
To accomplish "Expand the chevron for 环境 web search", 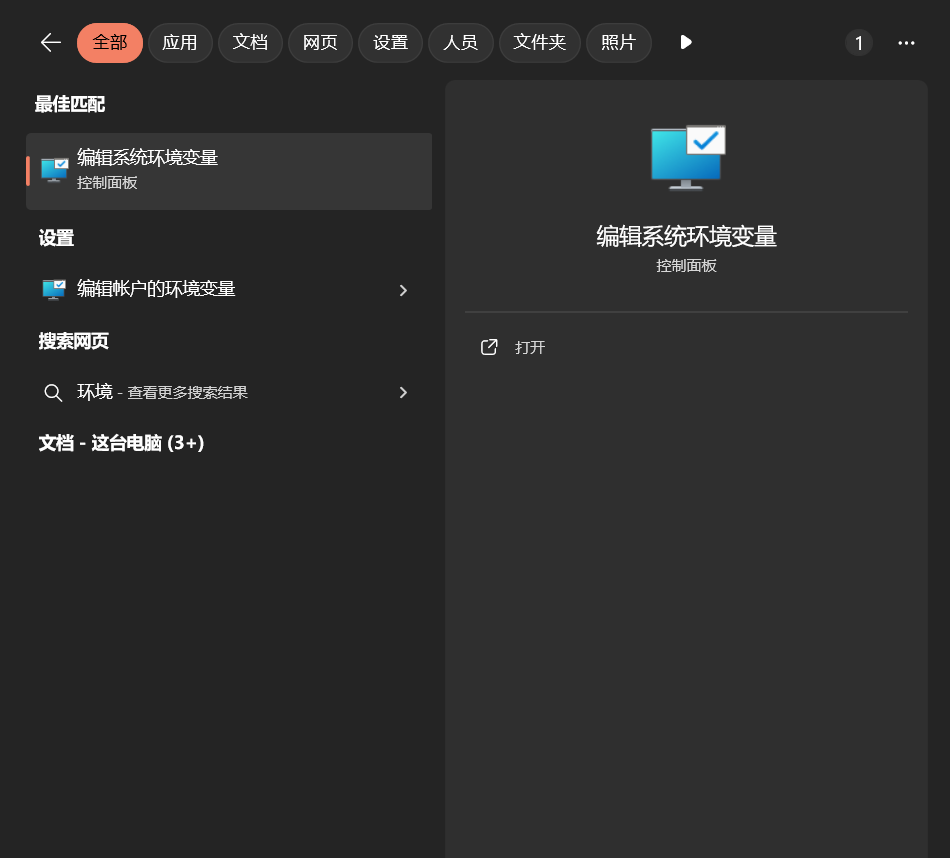I will pos(403,393).
